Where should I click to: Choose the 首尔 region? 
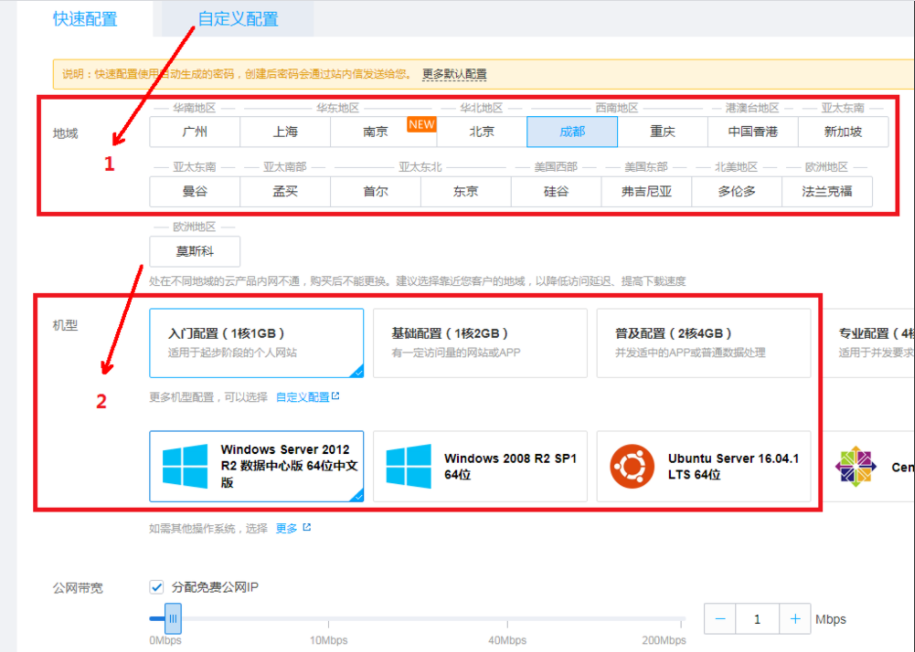(376, 191)
